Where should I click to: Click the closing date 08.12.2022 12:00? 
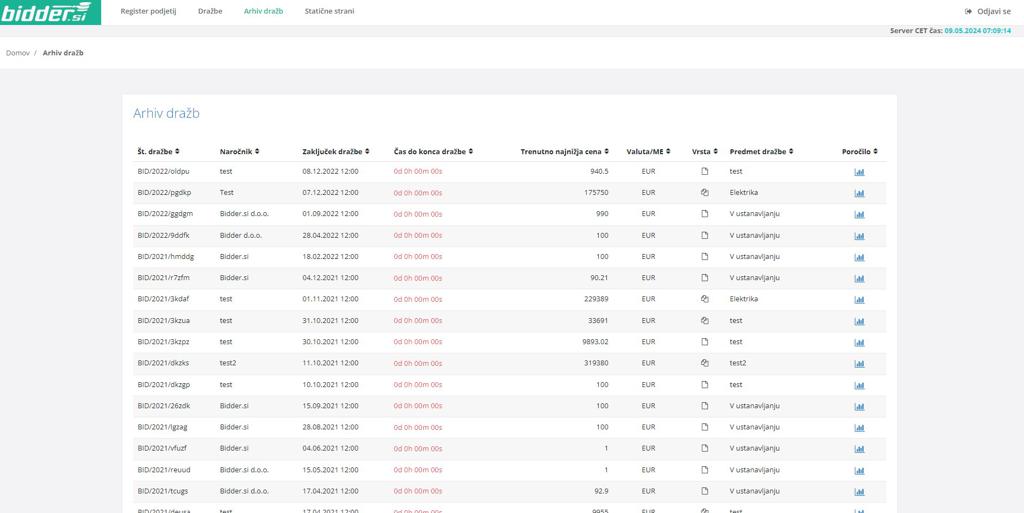point(330,171)
